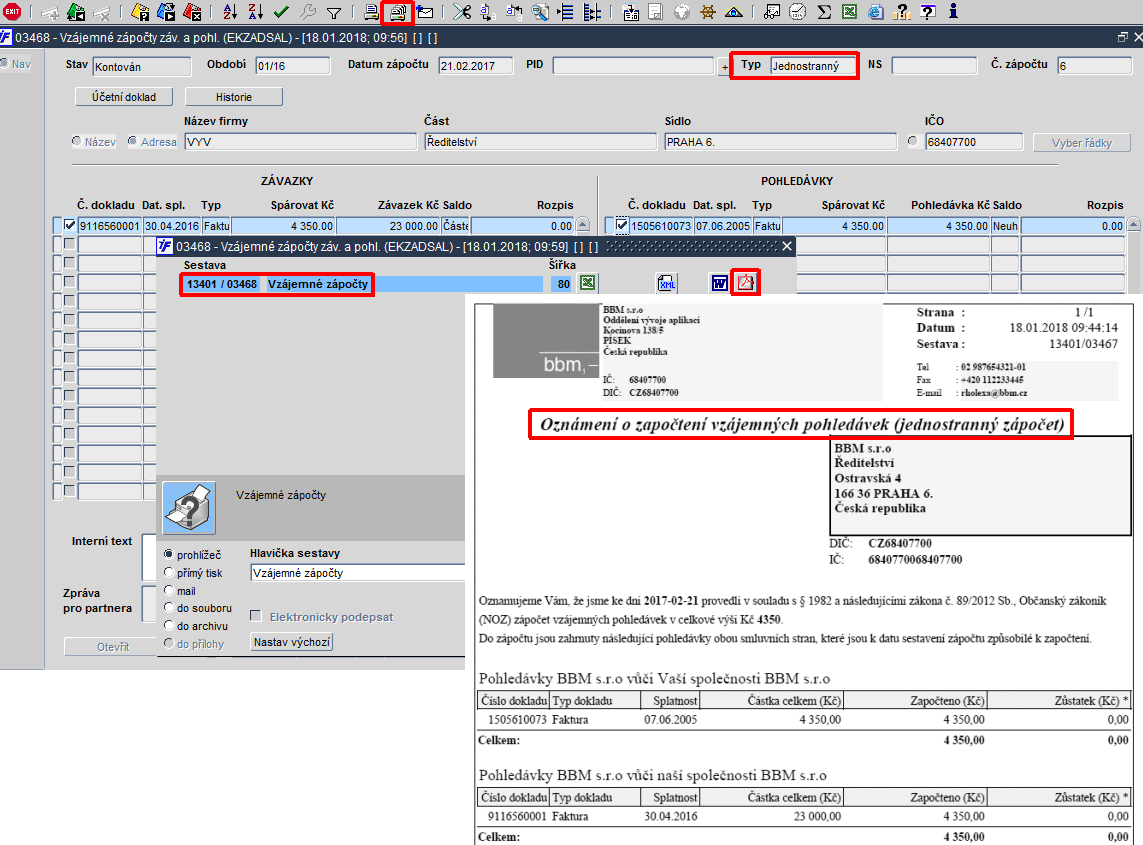Click the printer question-mark icon in report dialog
The image size is (1143, 845).
(x=189, y=508)
